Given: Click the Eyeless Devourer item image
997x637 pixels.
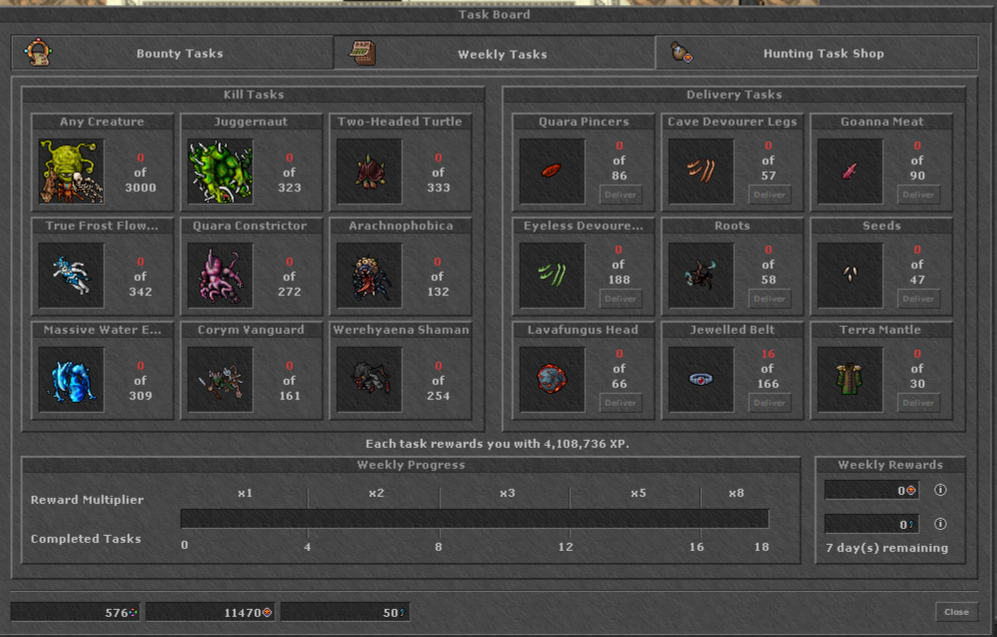Looking at the screenshot, I should point(552,276).
